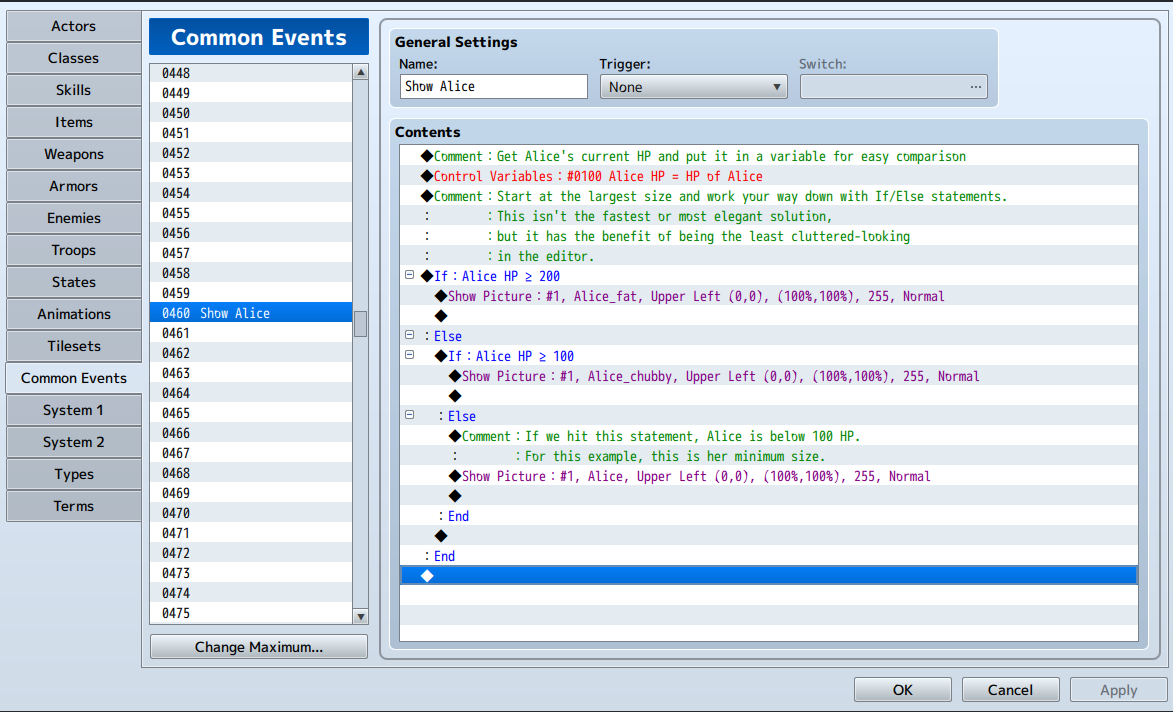1173x712 pixels.
Task: Open the Animations tab
Action: [x=73, y=314]
